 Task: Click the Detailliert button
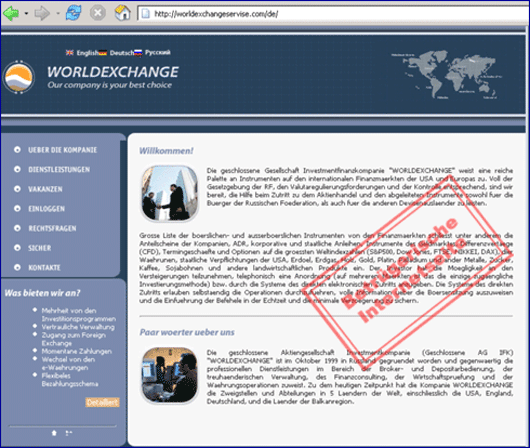pyautogui.click(x=102, y=402)
